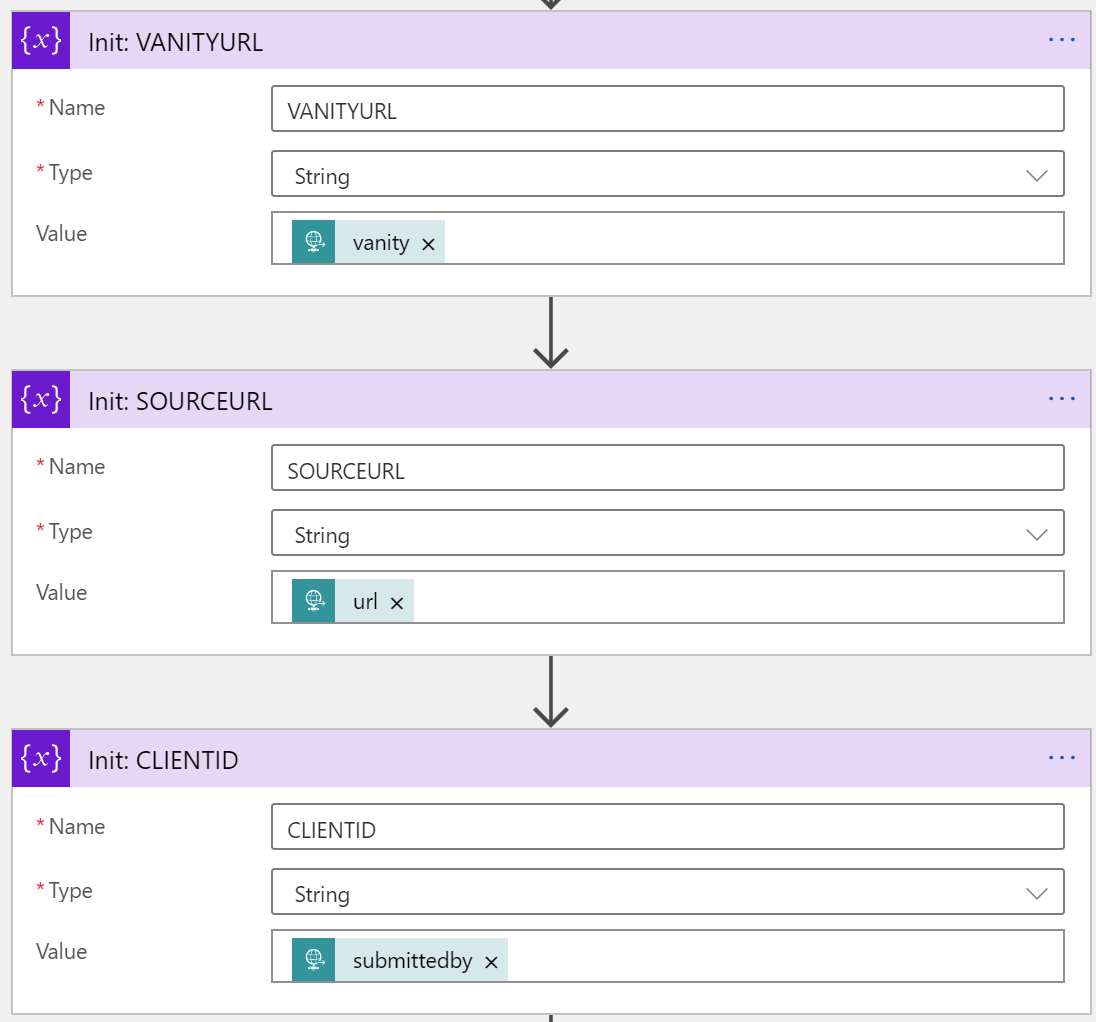
Task: Click the {x} variable icon on Init: VANITYURL header
Action: [x=40, y=41]
